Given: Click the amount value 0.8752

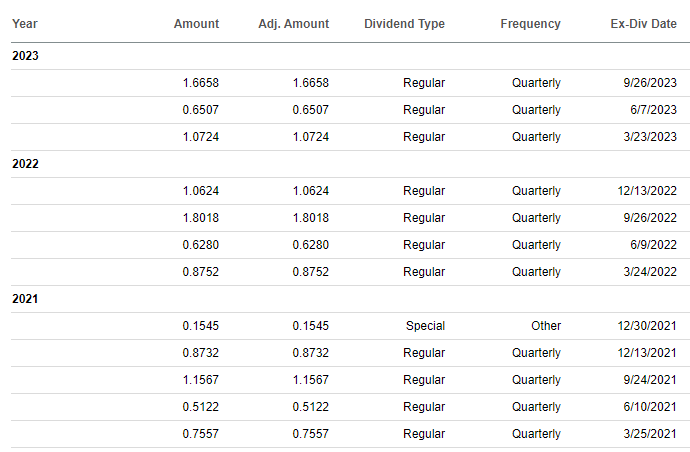Looking at the screenshot, I should [201, 272].
